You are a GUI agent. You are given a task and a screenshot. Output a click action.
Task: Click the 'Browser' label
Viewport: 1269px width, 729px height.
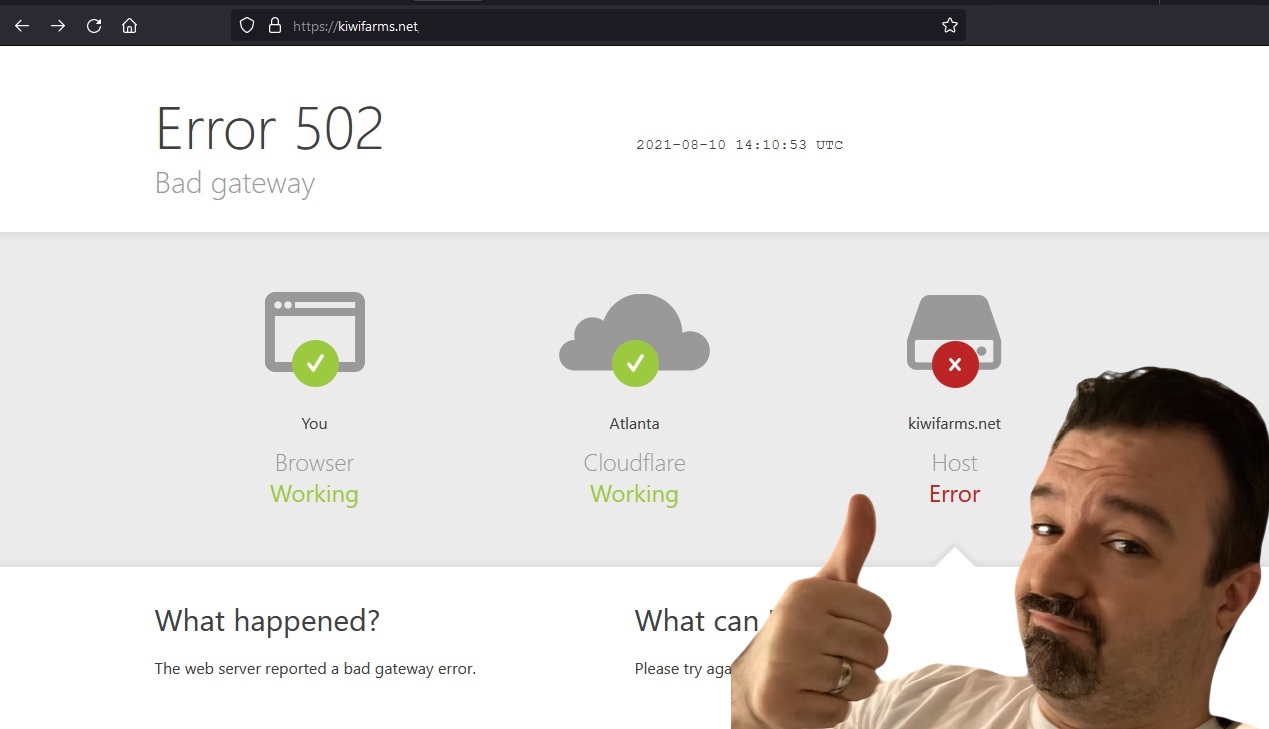pyautogui.click(x=314, y=463)
